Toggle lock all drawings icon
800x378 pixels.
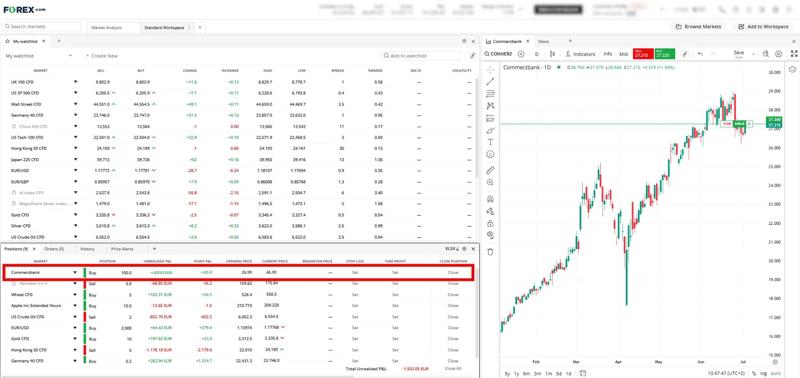click(490, 223)
